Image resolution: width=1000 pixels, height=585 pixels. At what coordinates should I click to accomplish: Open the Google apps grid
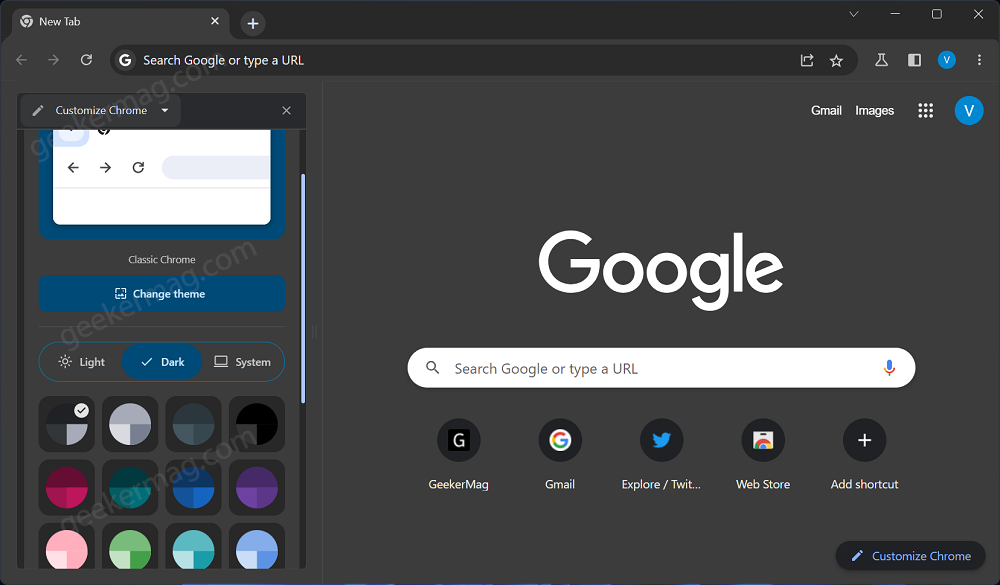coord(925,110)
